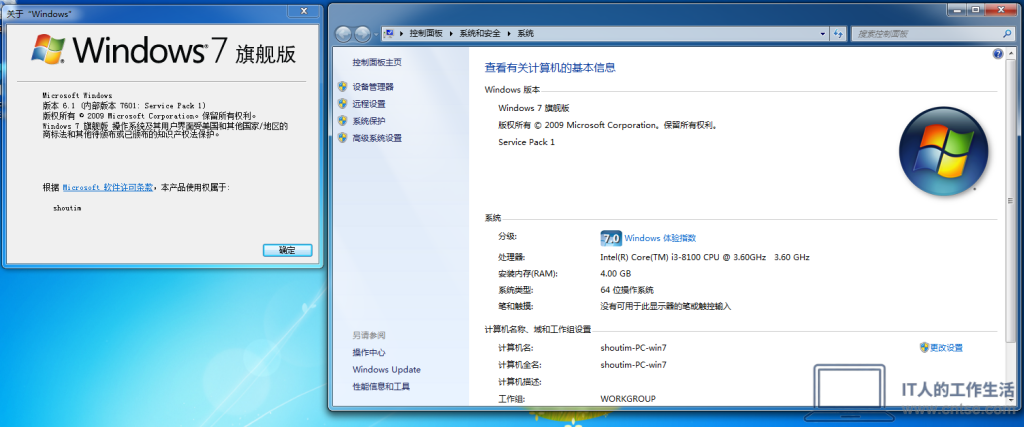This screenshot has width=1024, height=427.
Task: Click the 更改设置 link
Action: pyautogui.click(x=946, y=348)
